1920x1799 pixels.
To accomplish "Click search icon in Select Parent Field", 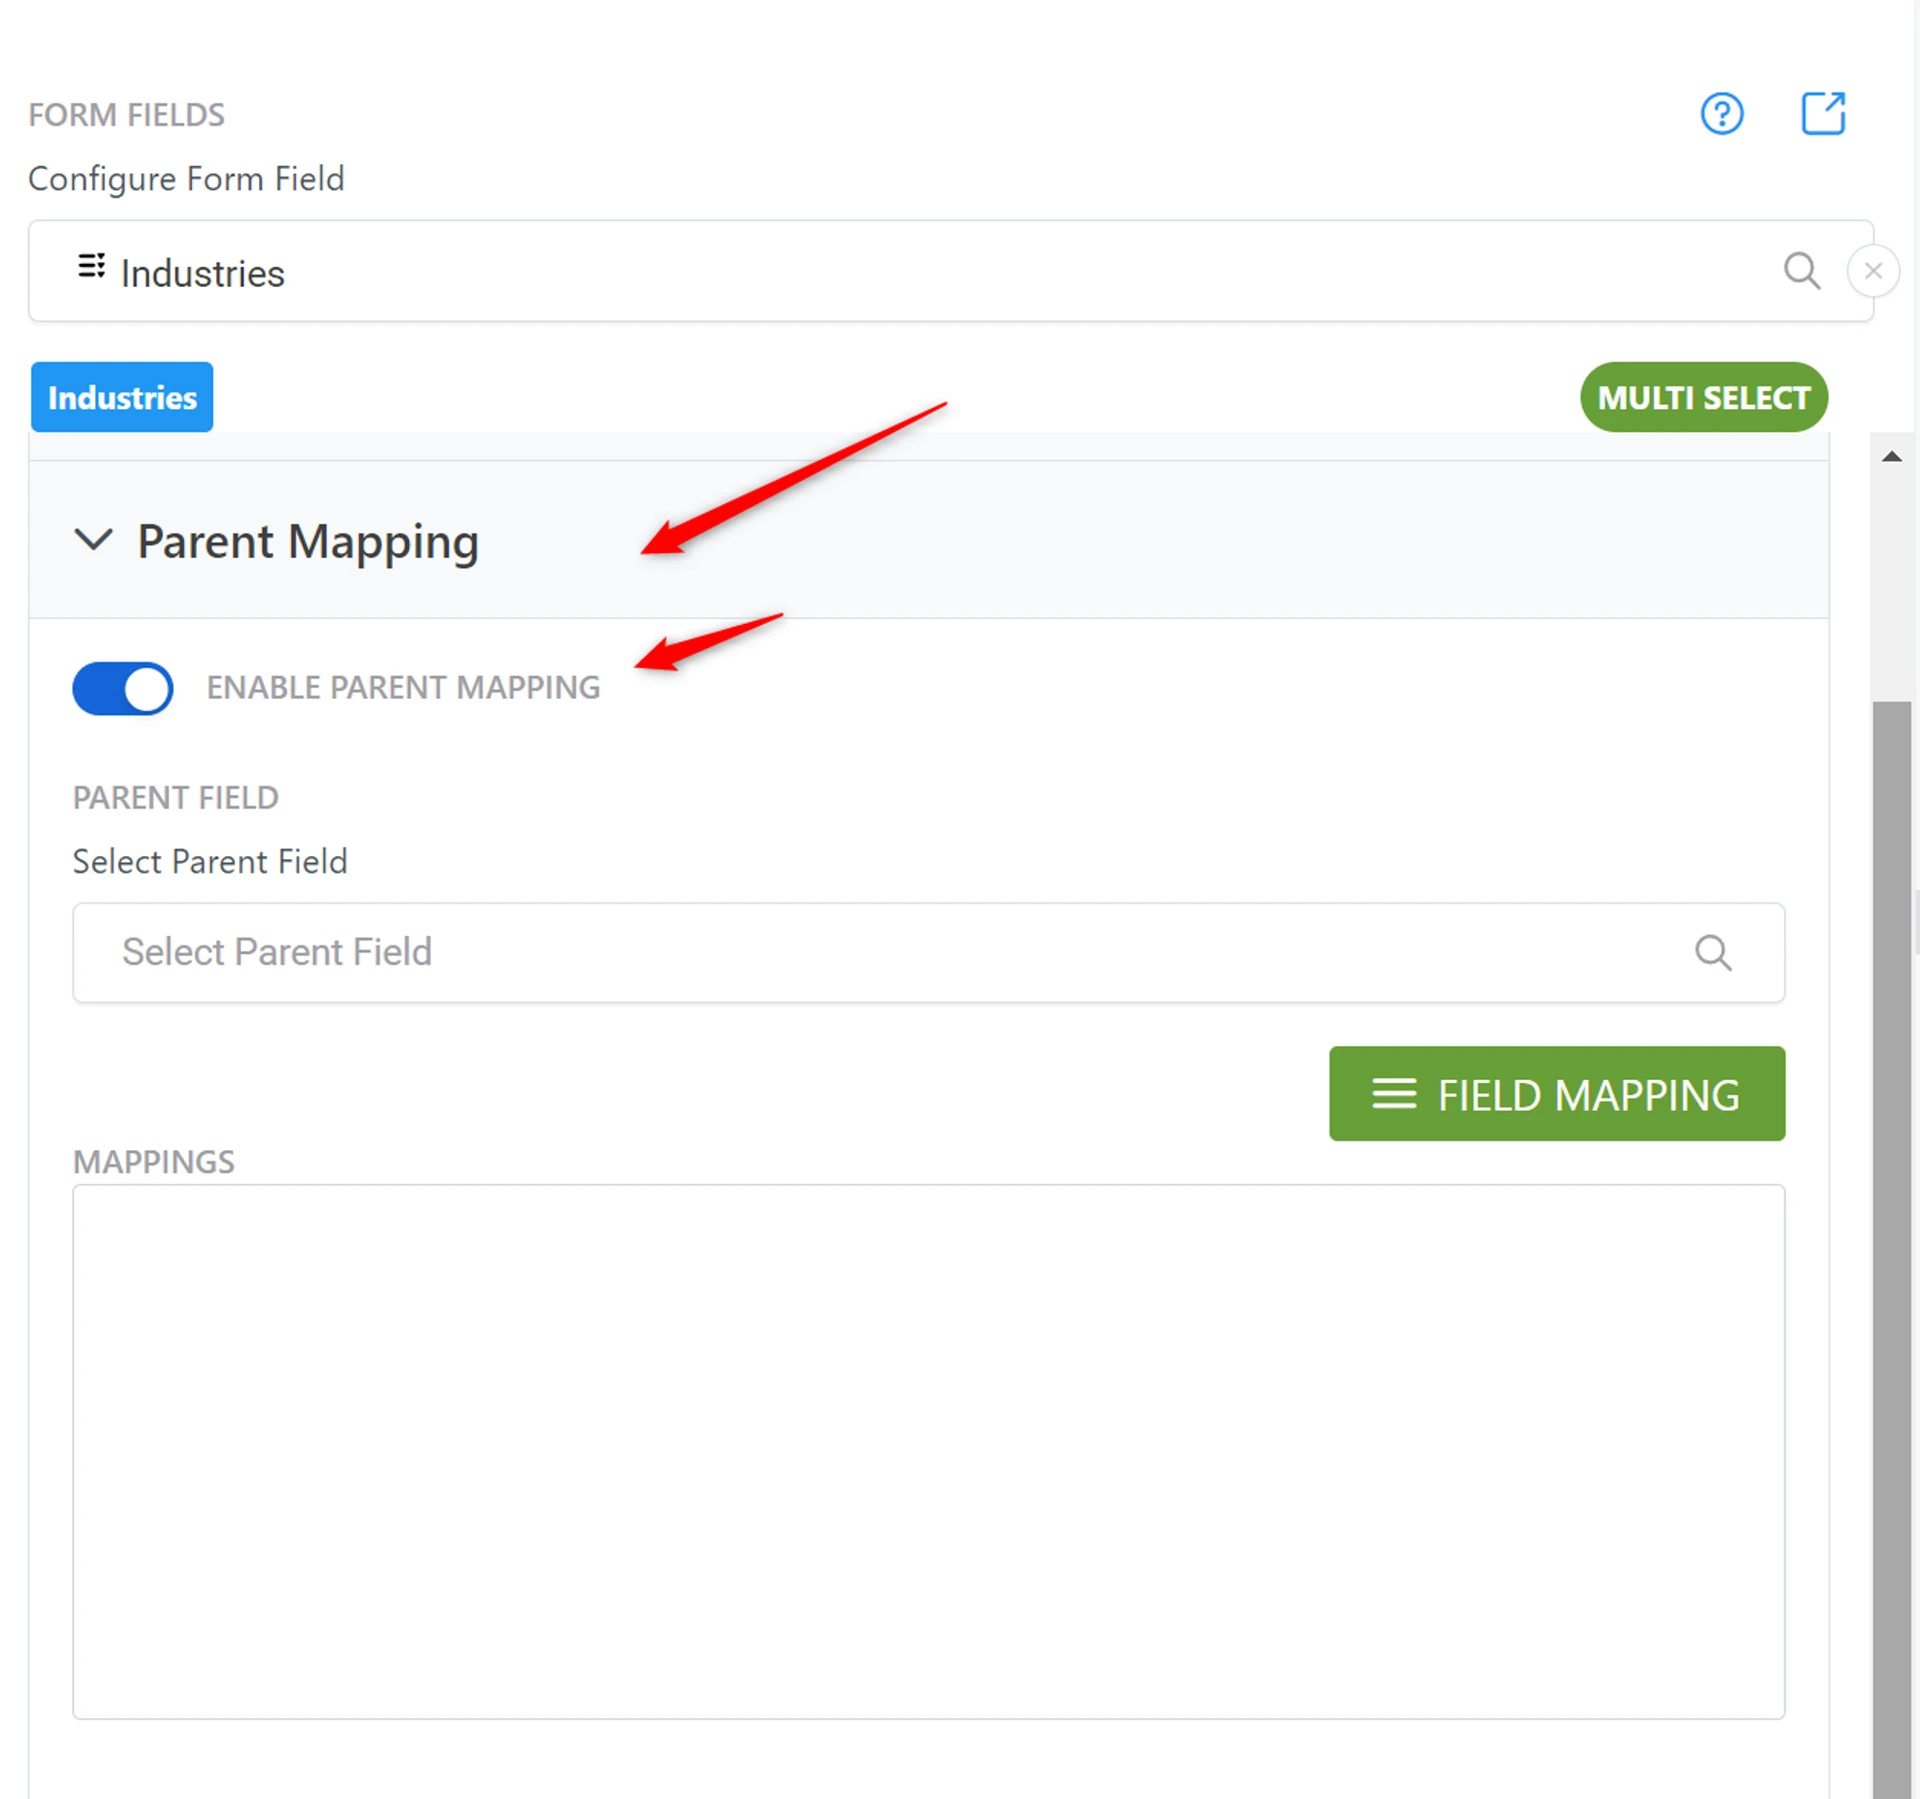I will point(1712,952).
